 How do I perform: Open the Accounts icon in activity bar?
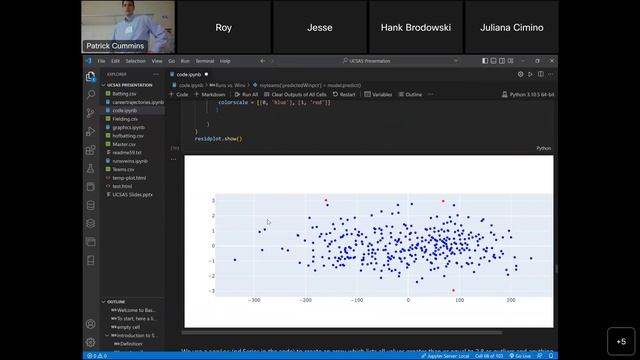click(x=91, y=324)
